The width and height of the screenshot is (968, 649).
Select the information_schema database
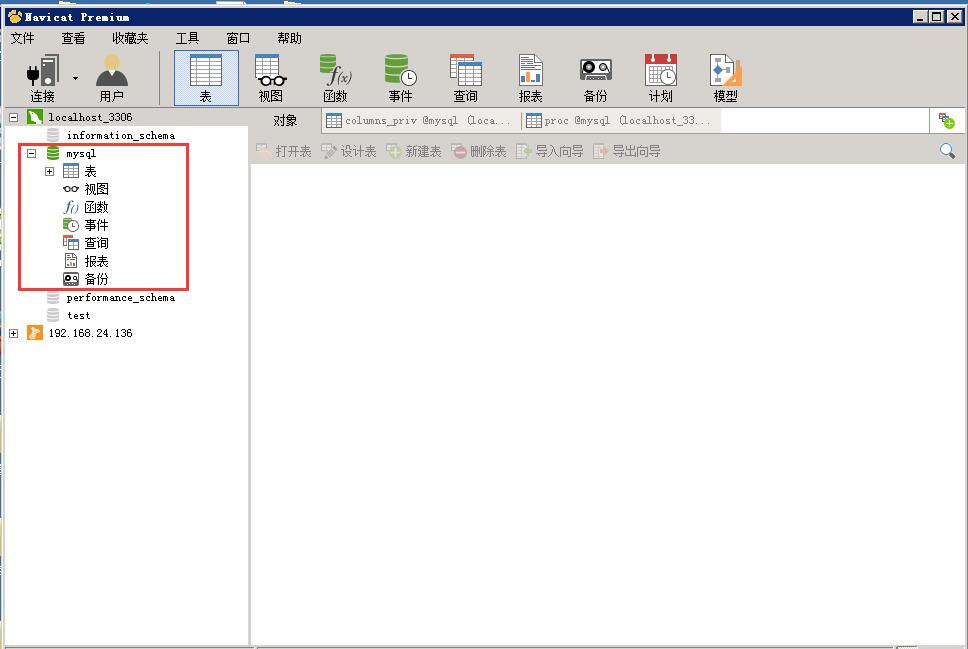[120, 135]
